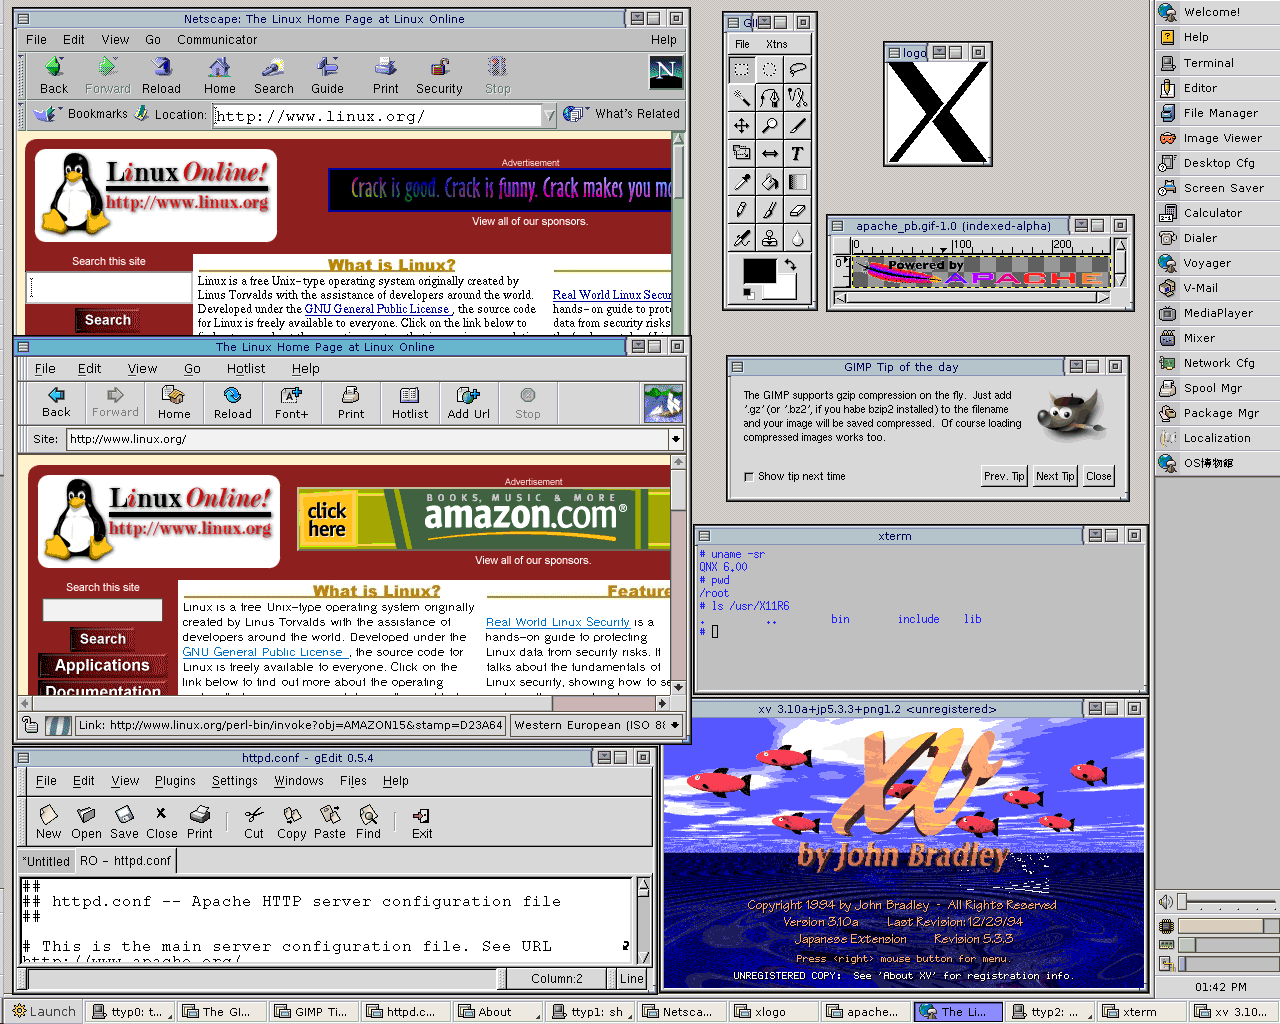Image resolution: width=1280 pixels, height=1024 pixels.
Task: Click GNU General Public License link in Netscape
Action: pos(377,309)
